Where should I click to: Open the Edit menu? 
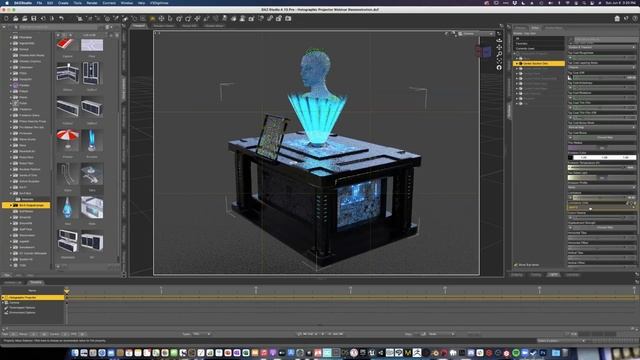(x=50, y=3)
